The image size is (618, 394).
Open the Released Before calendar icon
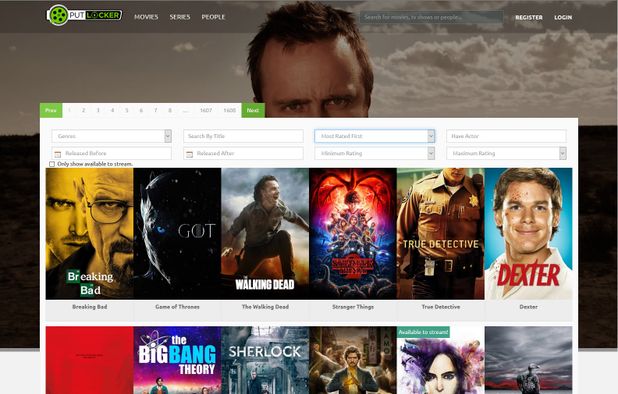[58, 154]
